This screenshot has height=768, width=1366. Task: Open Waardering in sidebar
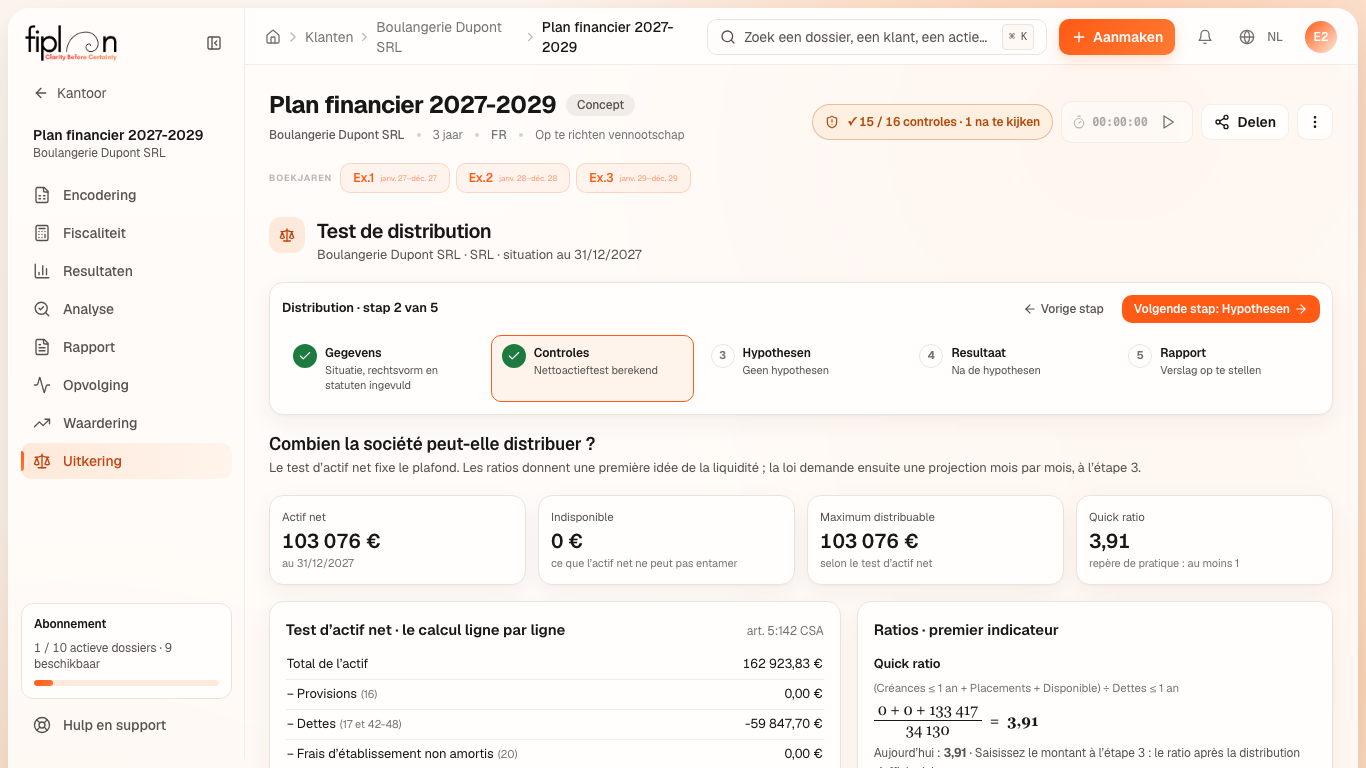126,423
